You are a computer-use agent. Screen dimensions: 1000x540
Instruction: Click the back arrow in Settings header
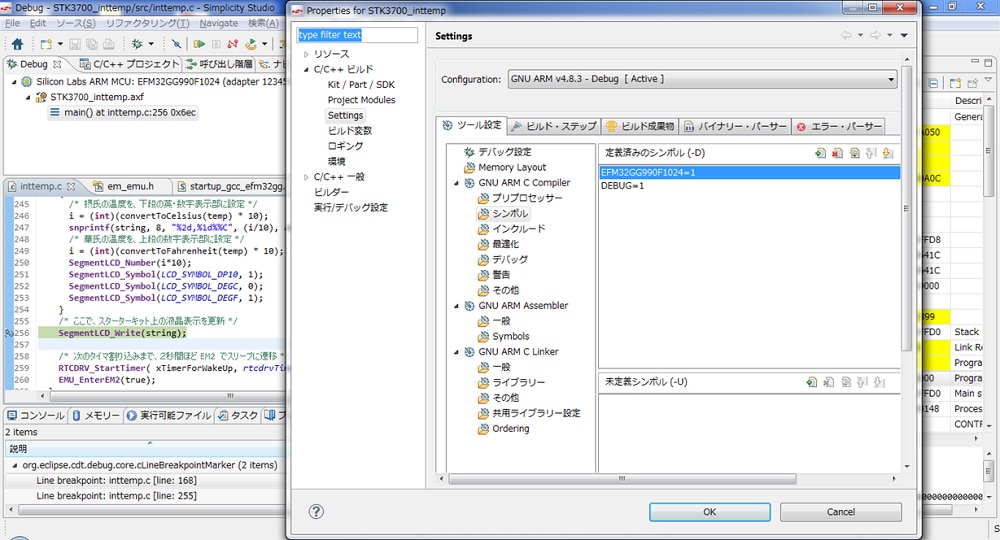click(846, 35)
